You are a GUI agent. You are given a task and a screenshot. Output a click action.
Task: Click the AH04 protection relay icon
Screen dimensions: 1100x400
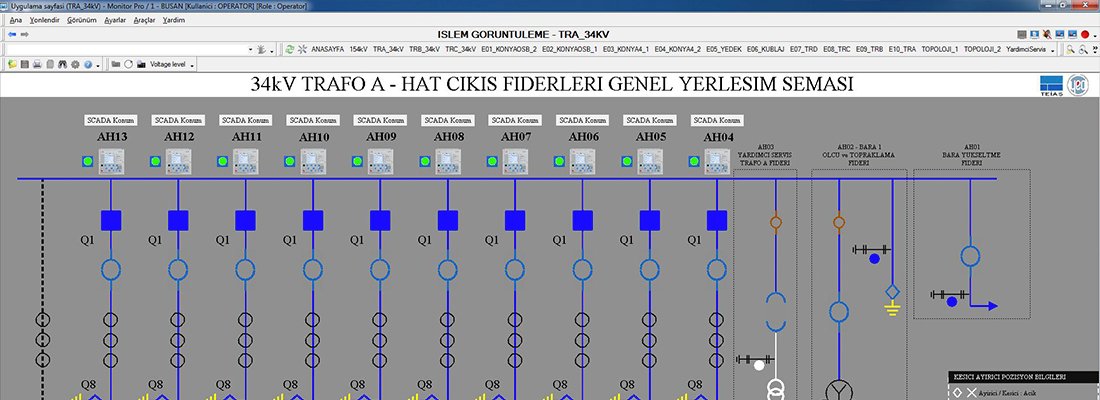coord(717,159)
